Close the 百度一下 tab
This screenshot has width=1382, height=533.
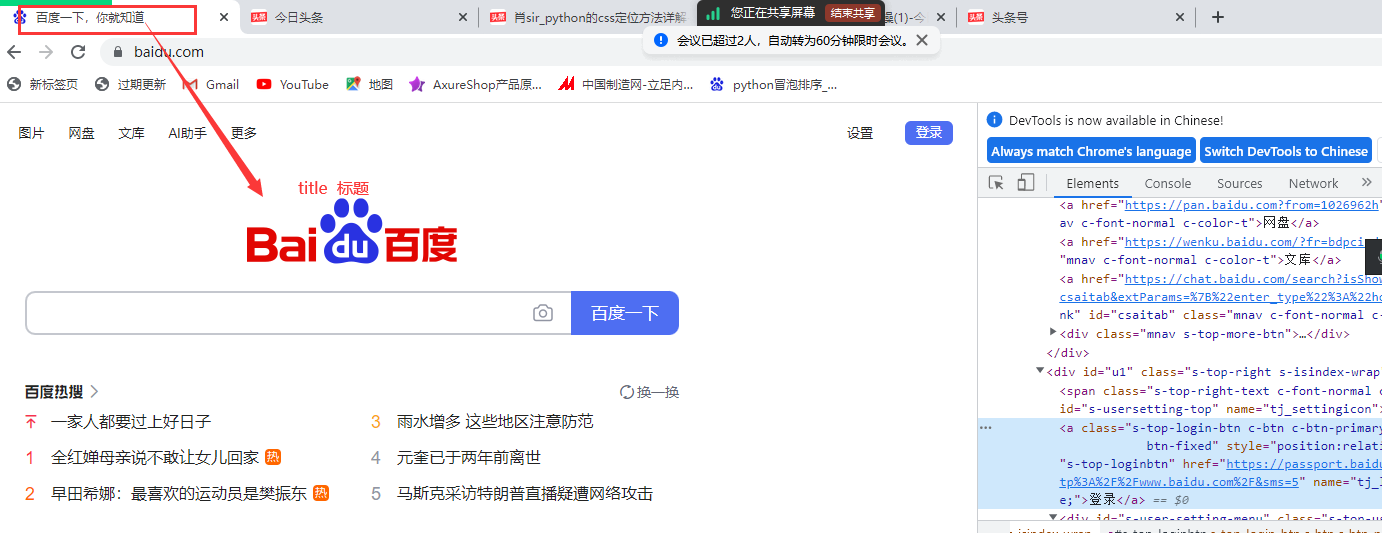coord(223,17)
